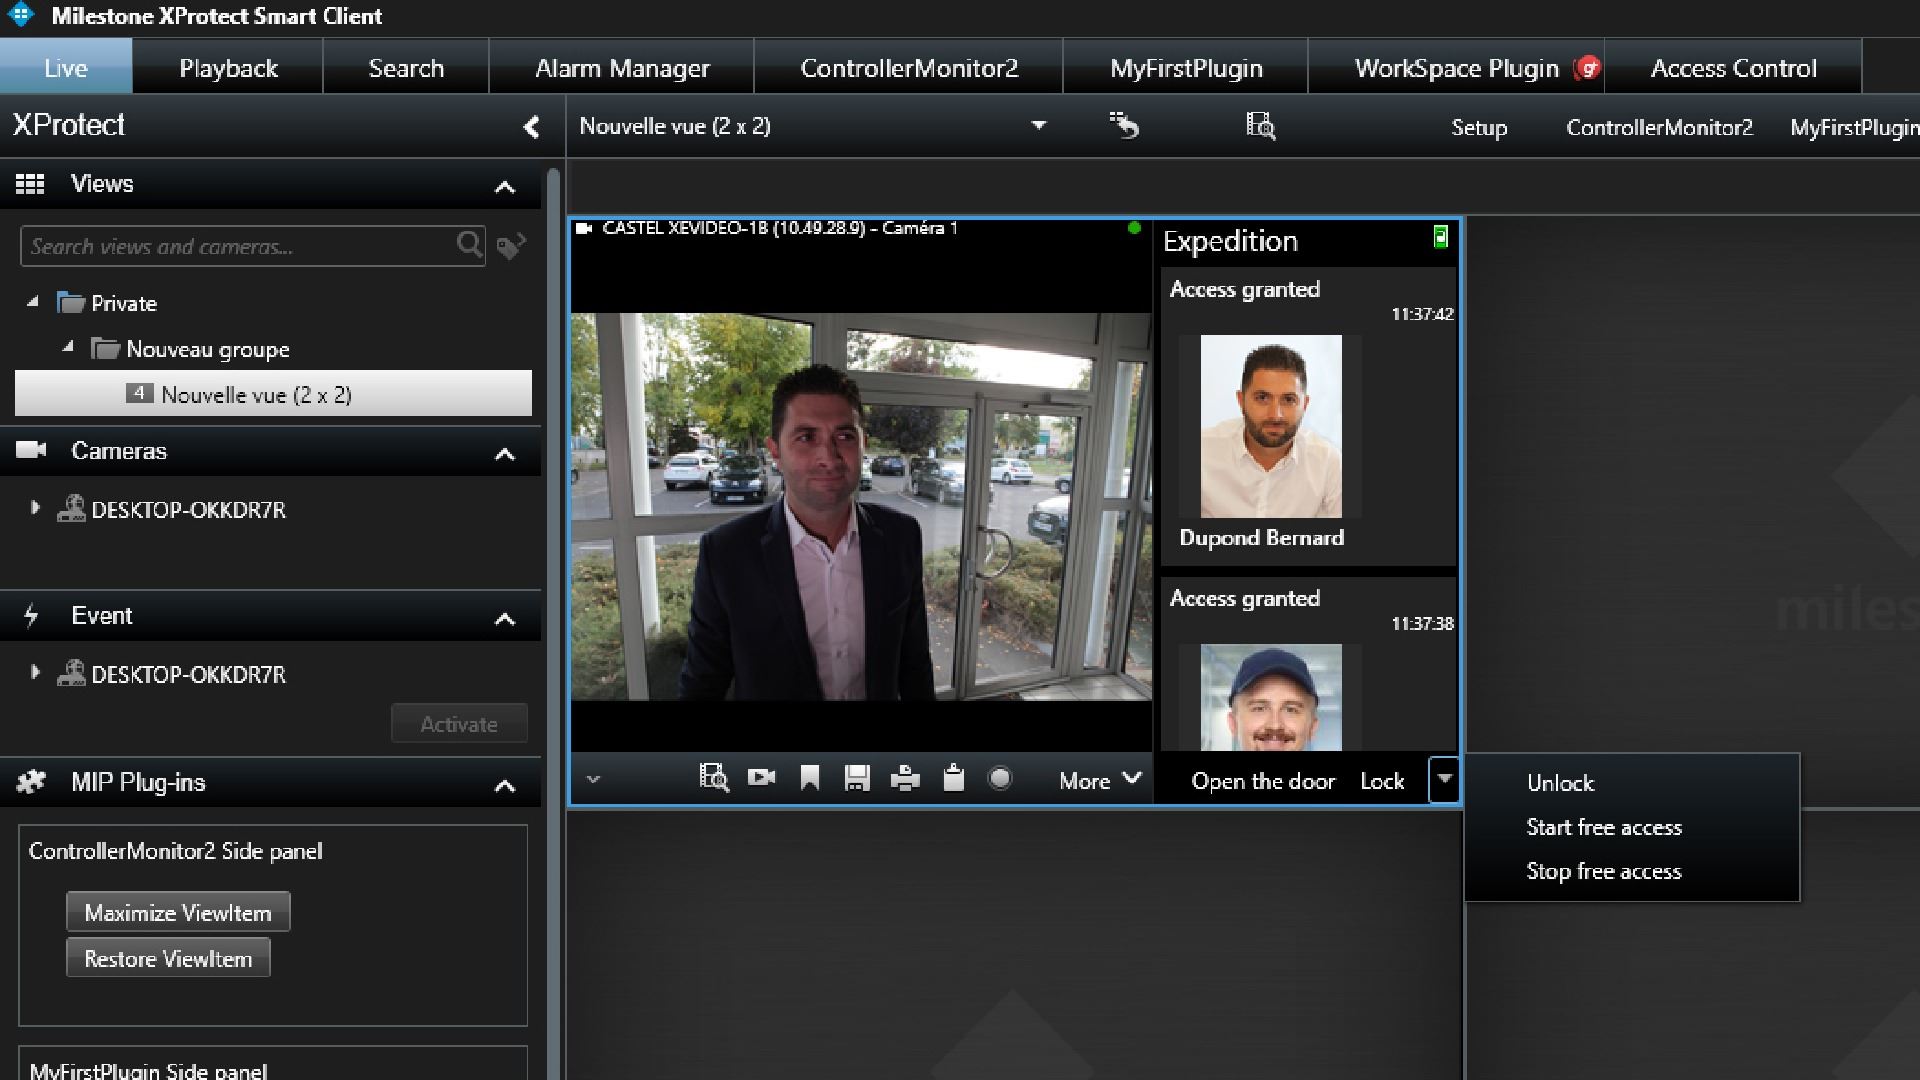1920x1080 pixels.
Task: Open the search window icon in top toolbar
Action: [1260, 126]
